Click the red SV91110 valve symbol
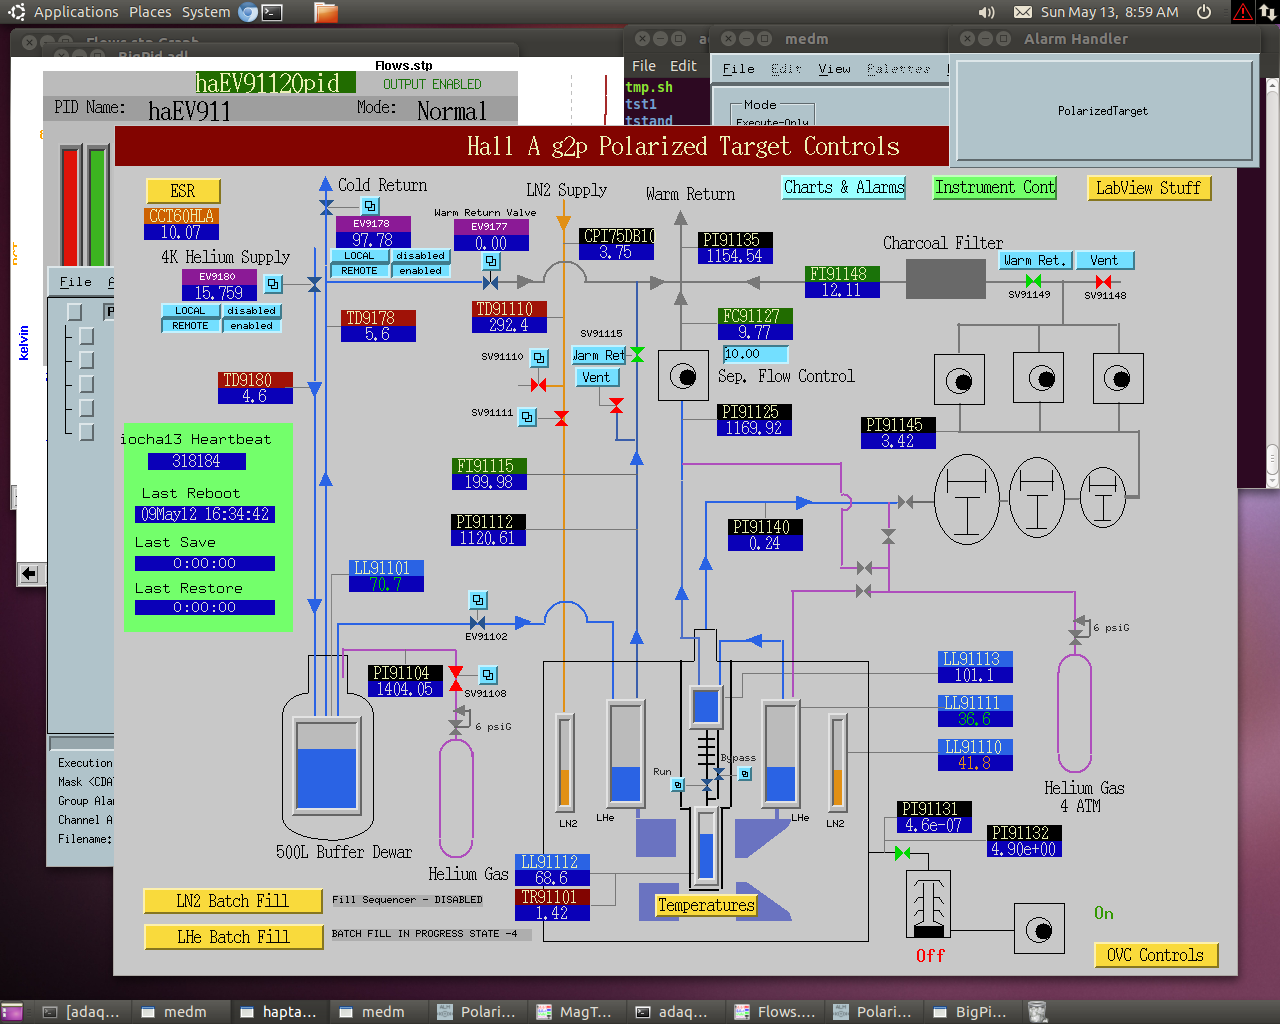This screenshot has width=1280, height=1024. [x=538, y=384]
